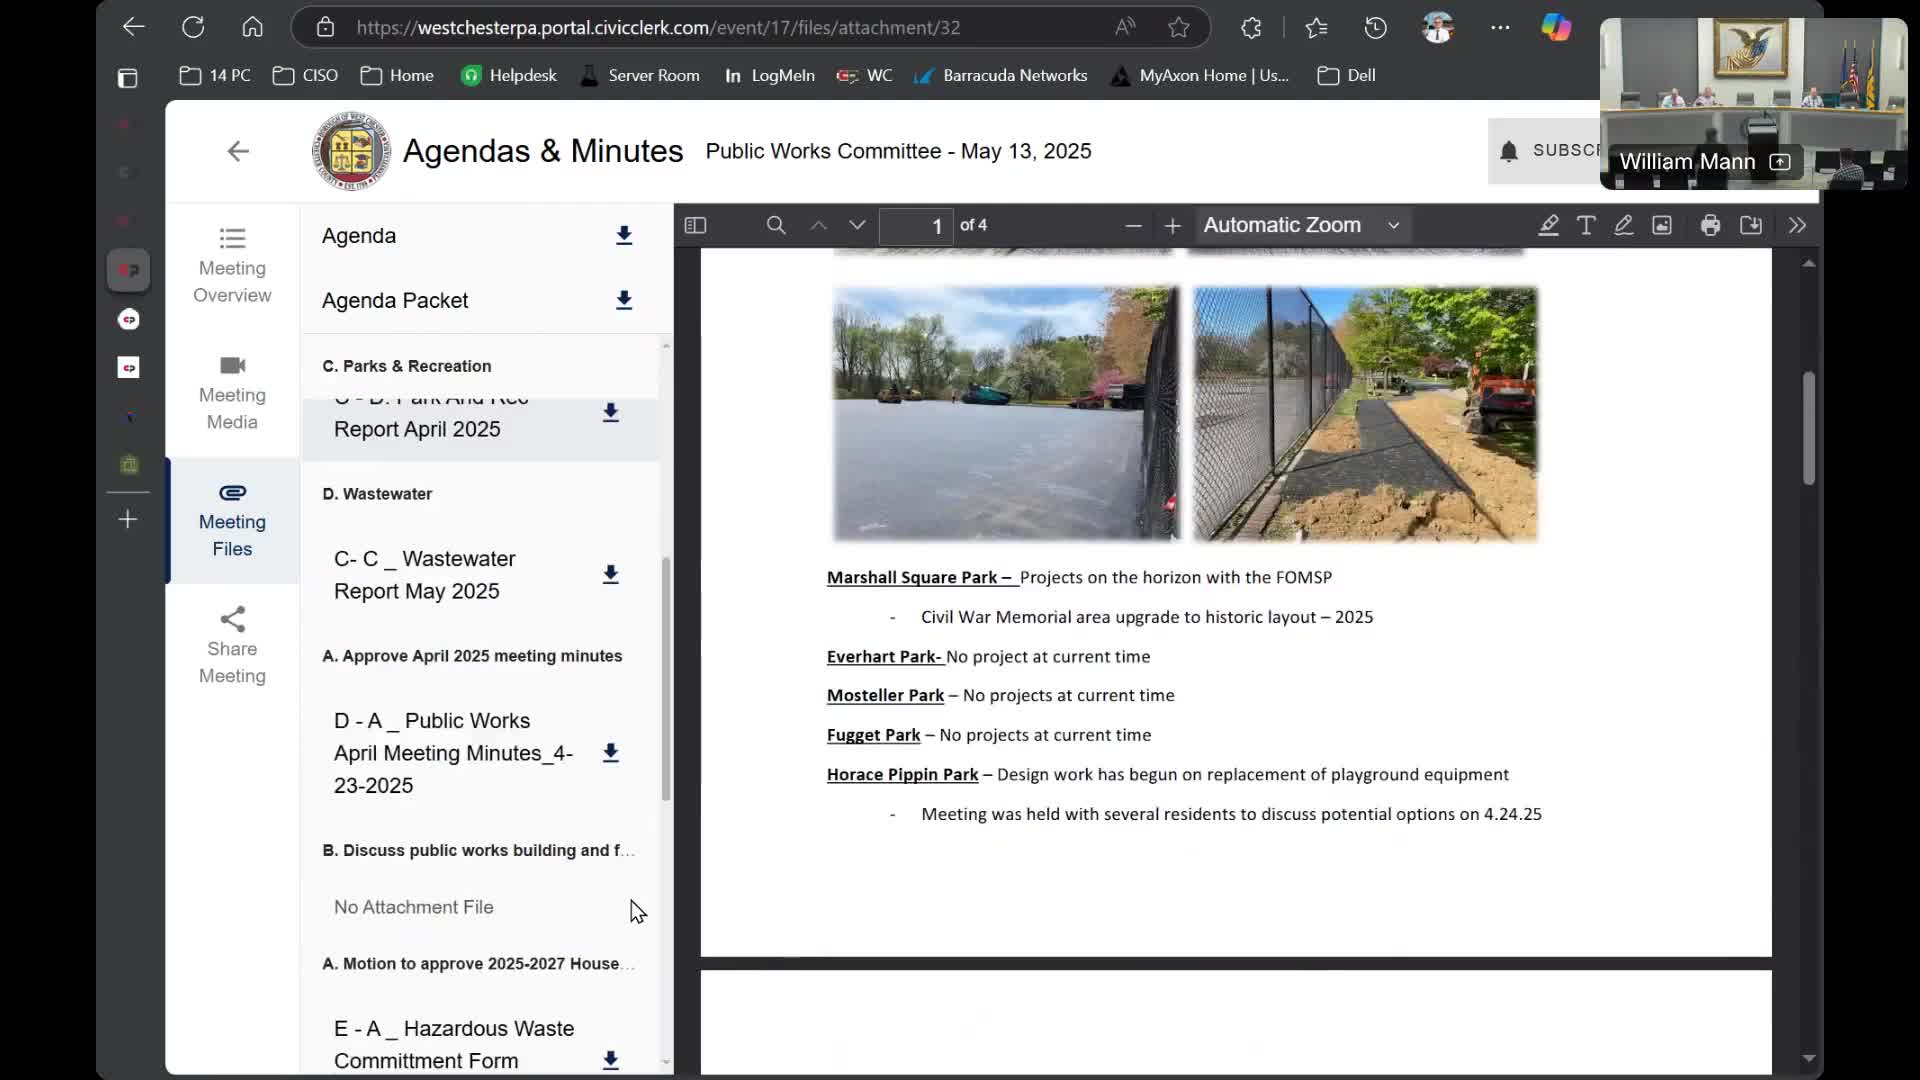Open the Helpdesk bookmark

point(509,75)
